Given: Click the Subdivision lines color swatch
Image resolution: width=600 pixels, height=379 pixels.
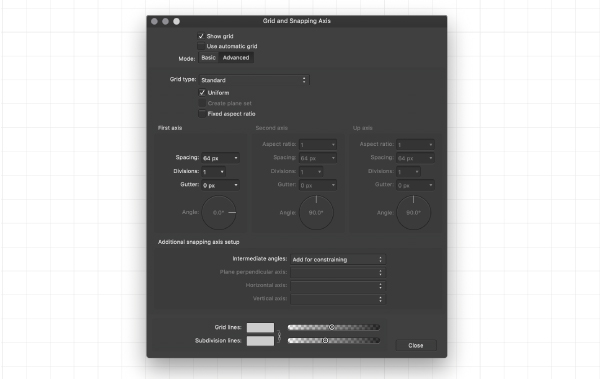Looking at the screenshot, I should (260, 341).
